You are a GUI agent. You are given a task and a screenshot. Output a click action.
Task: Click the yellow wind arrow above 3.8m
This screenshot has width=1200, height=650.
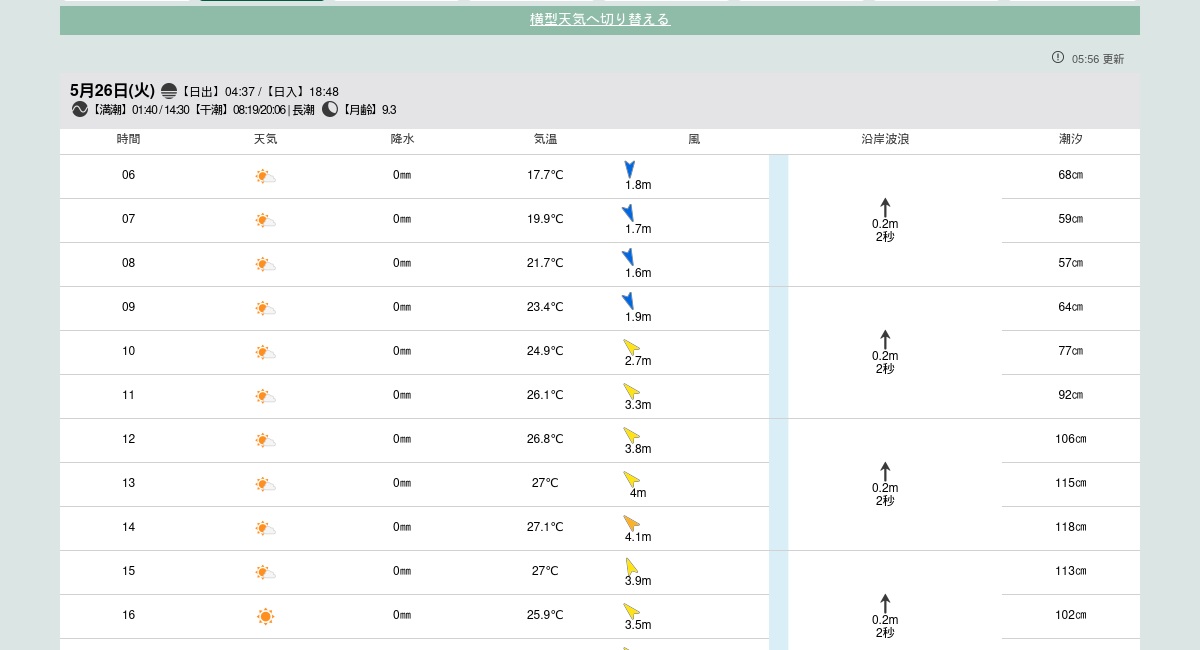(x=632, y=435)
